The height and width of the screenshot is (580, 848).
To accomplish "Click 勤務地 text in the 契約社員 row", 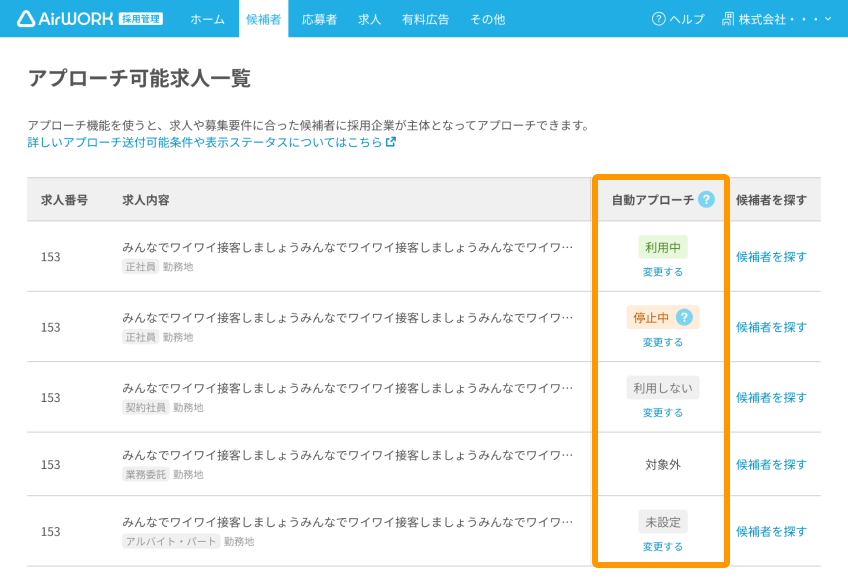I will pyautogui.click(x=188, y=407).
